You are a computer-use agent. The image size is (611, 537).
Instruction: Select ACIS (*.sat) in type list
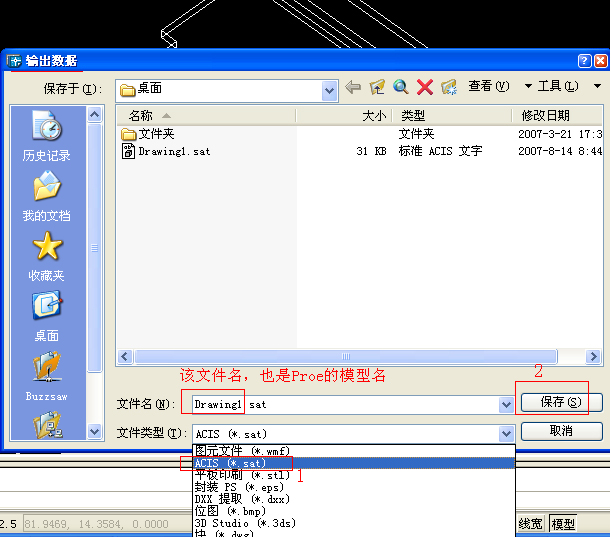[x=354, y=463]
